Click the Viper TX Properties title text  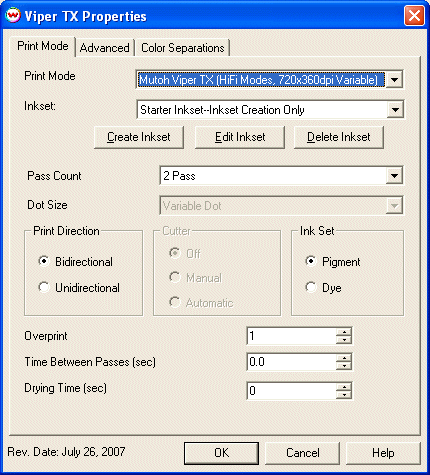pyautogui.click(x=86, y=16)
